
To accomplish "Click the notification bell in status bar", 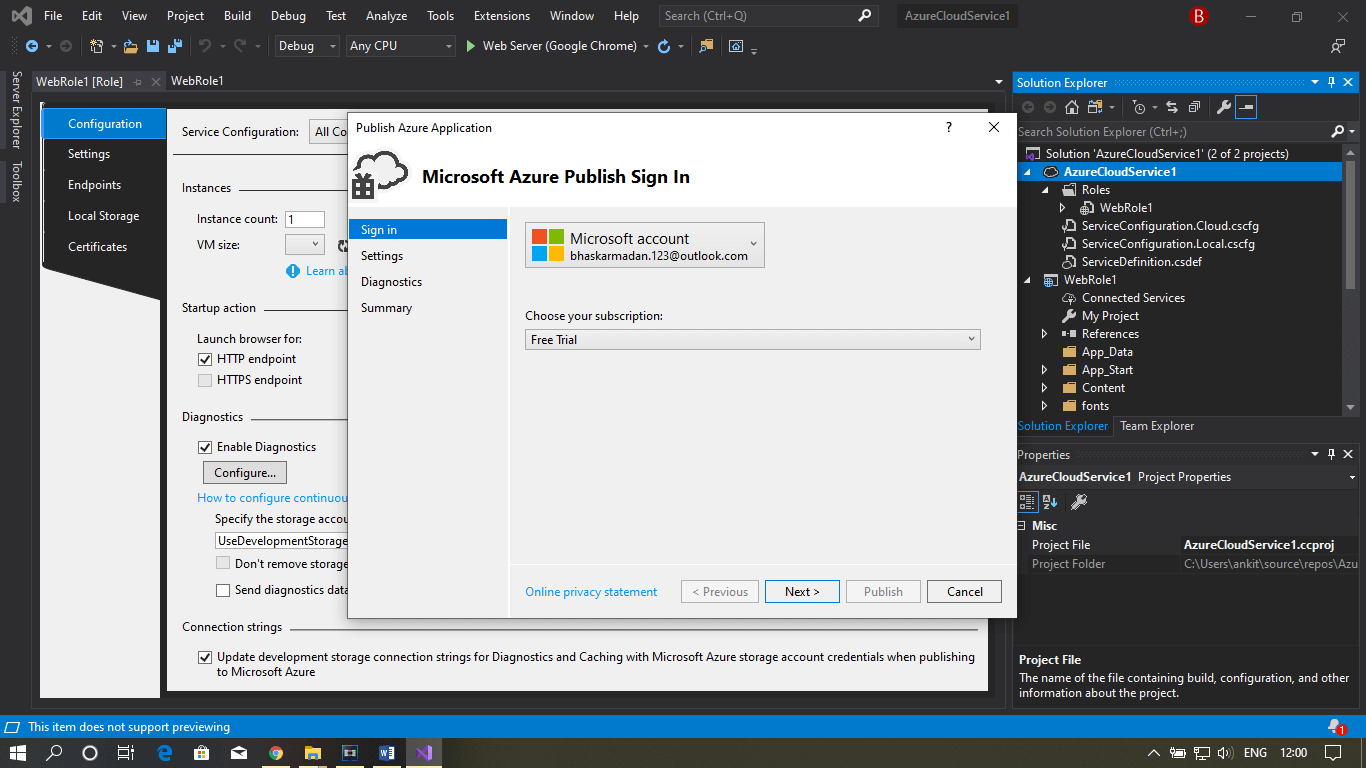I will [1336, 727].
